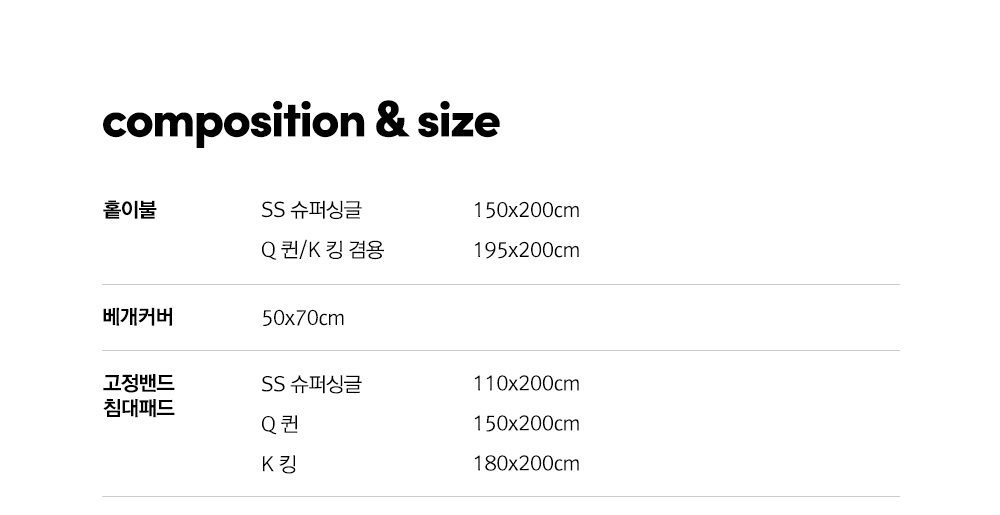Click the 195x200cm size value
Screen dimensions: 1000x515
526,250
